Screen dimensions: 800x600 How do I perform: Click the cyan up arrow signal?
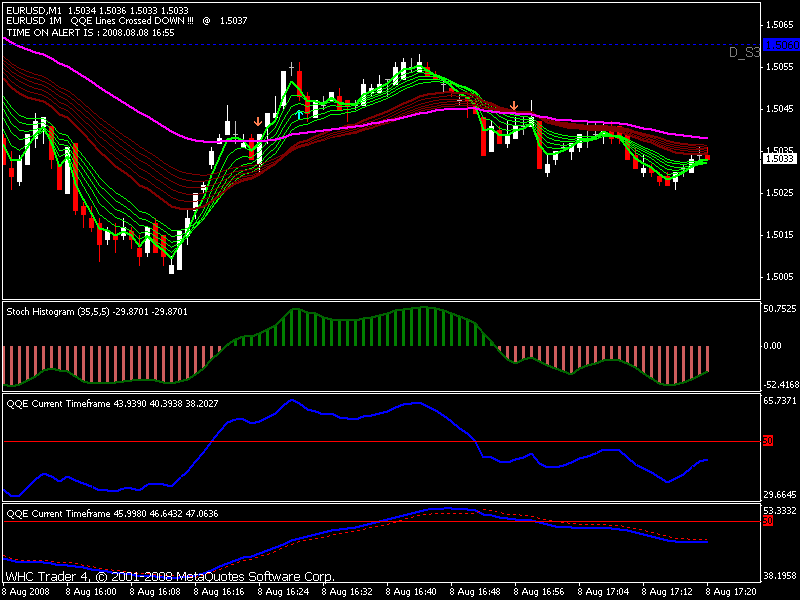click(299, 115)
